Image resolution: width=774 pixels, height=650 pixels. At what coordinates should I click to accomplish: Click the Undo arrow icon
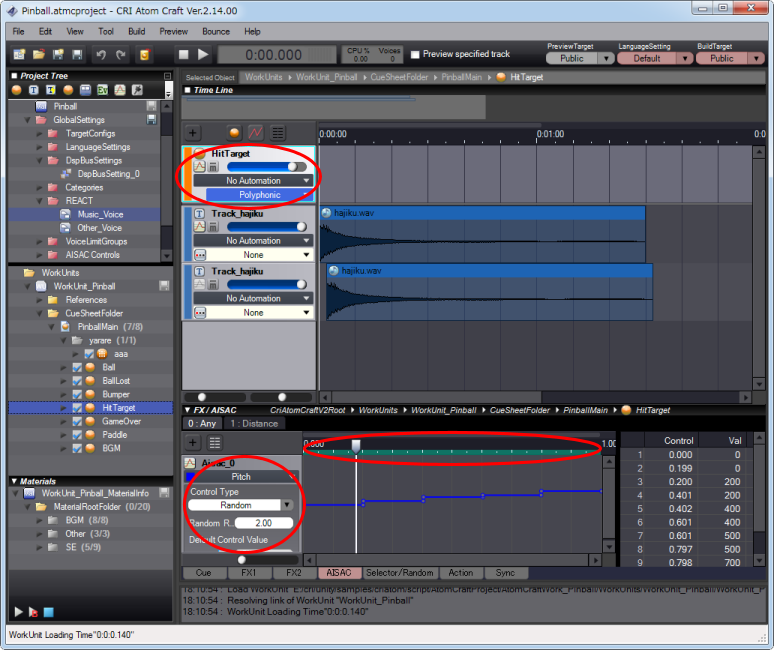(x=100, y=55)
